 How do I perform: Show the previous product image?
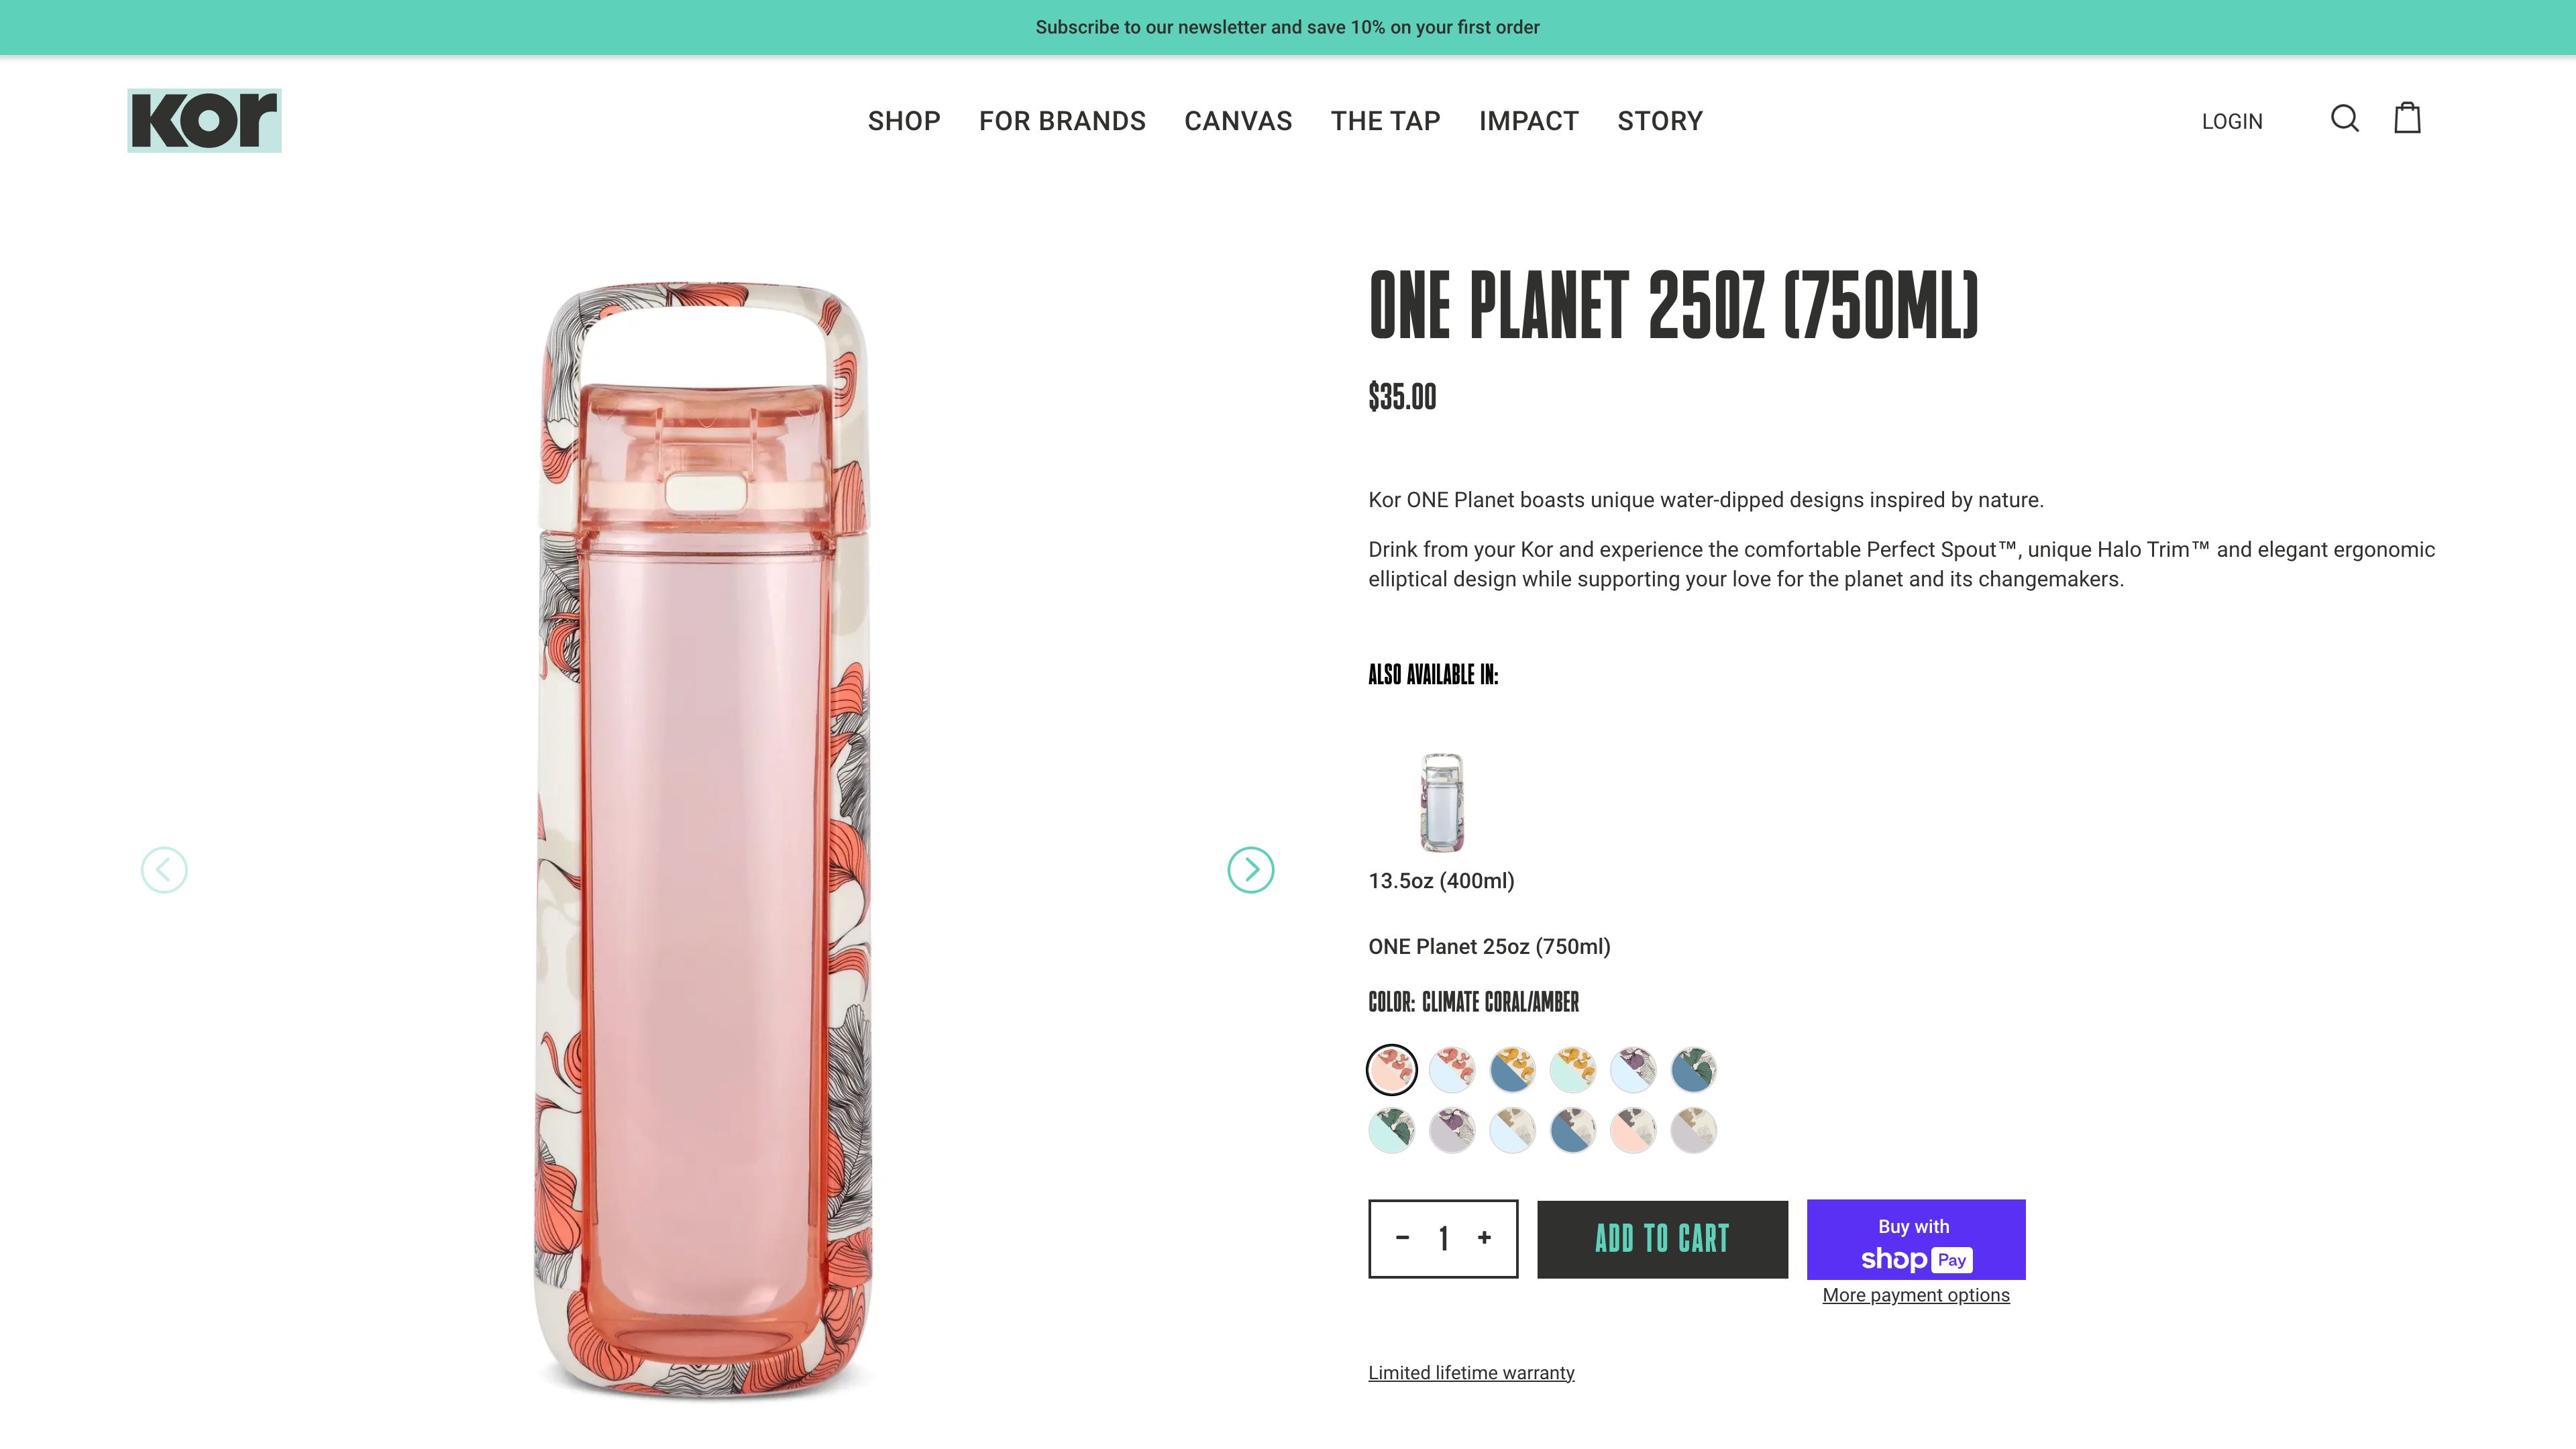pos(164,869)
